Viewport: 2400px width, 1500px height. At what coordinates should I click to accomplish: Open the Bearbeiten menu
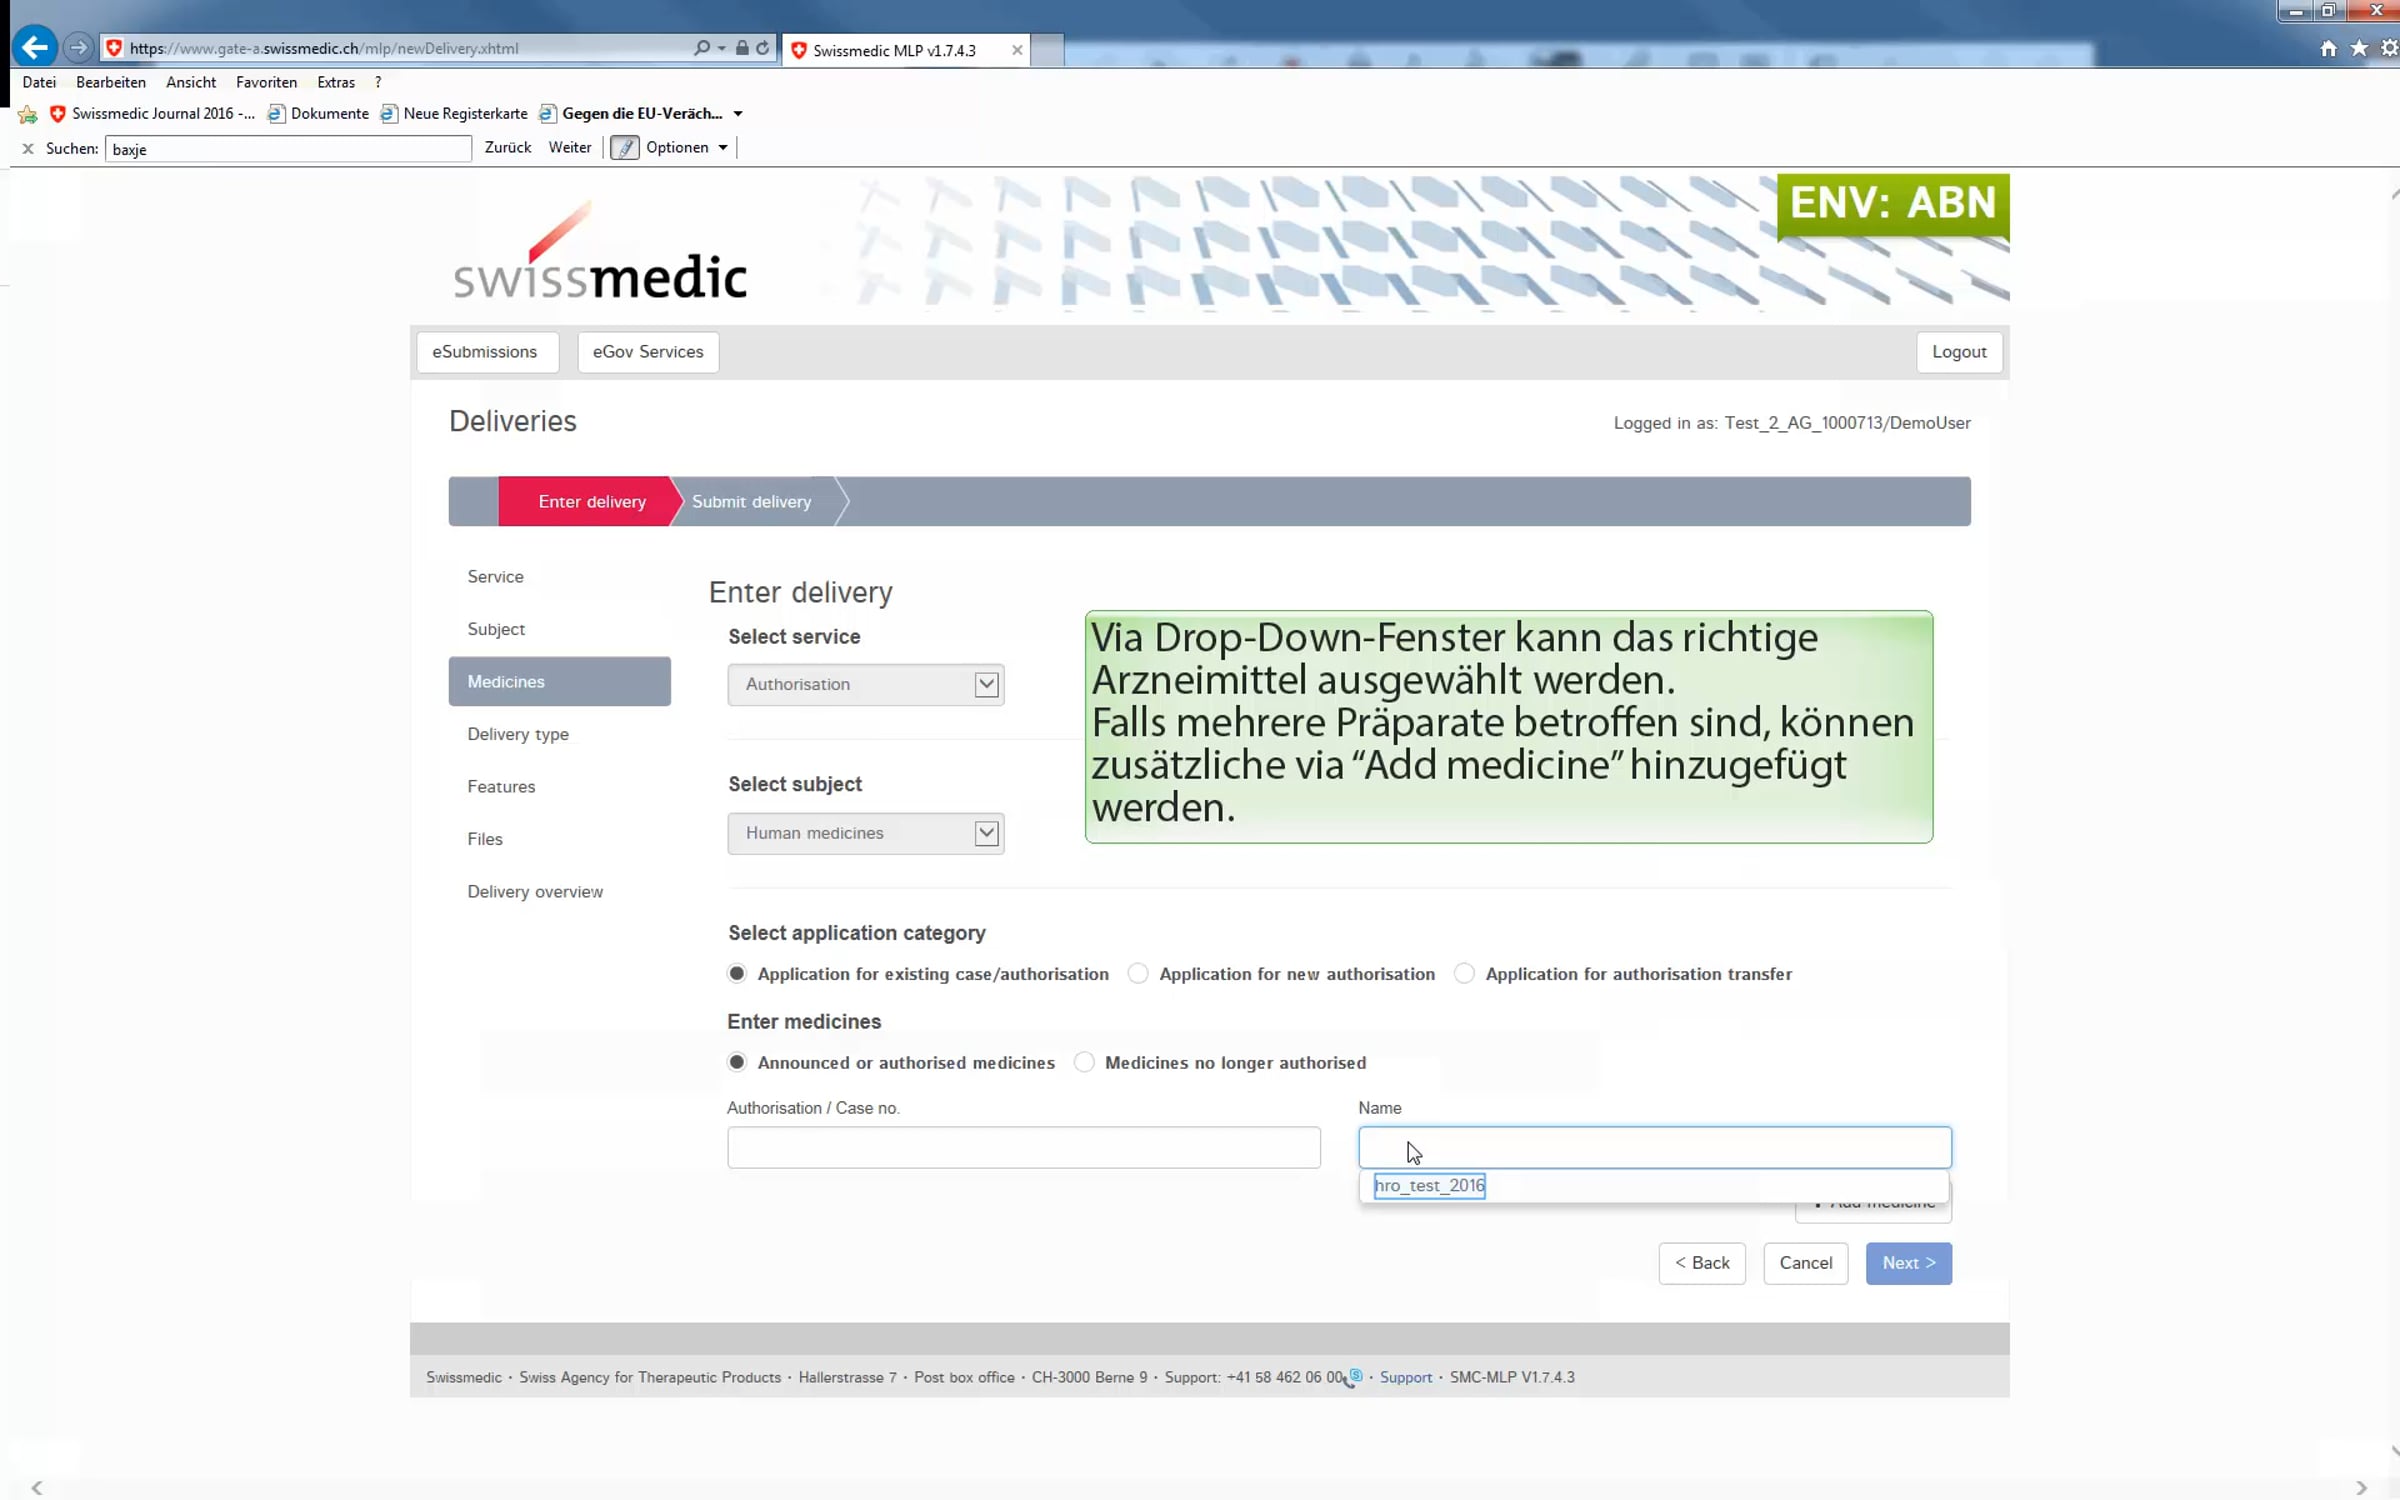point(111,82)
